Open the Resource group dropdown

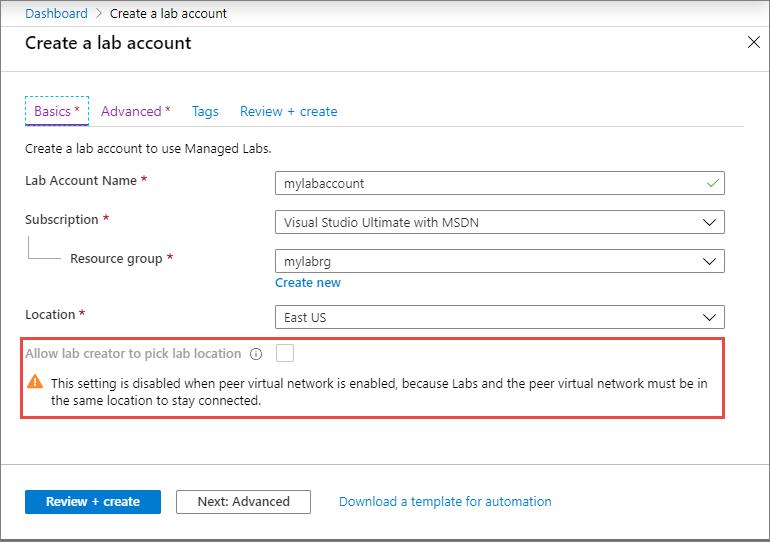(499, 261)
